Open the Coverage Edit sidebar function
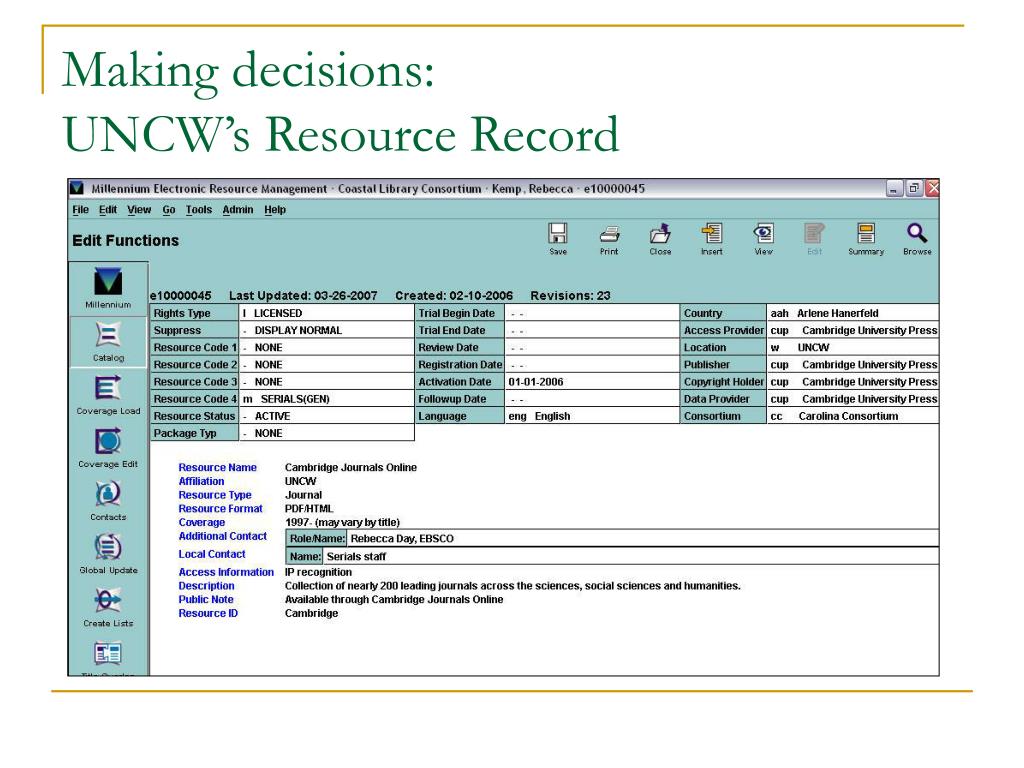This screenshot has height=768, width=1024. [x=108, y=448]
